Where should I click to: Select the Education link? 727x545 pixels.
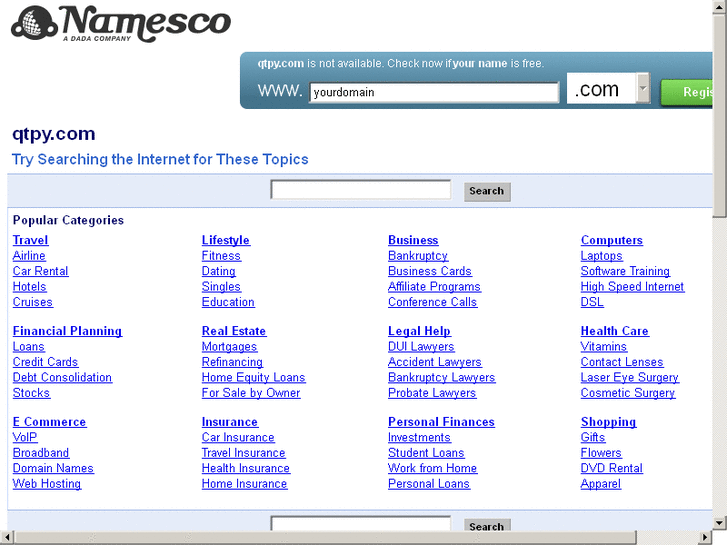228,302
